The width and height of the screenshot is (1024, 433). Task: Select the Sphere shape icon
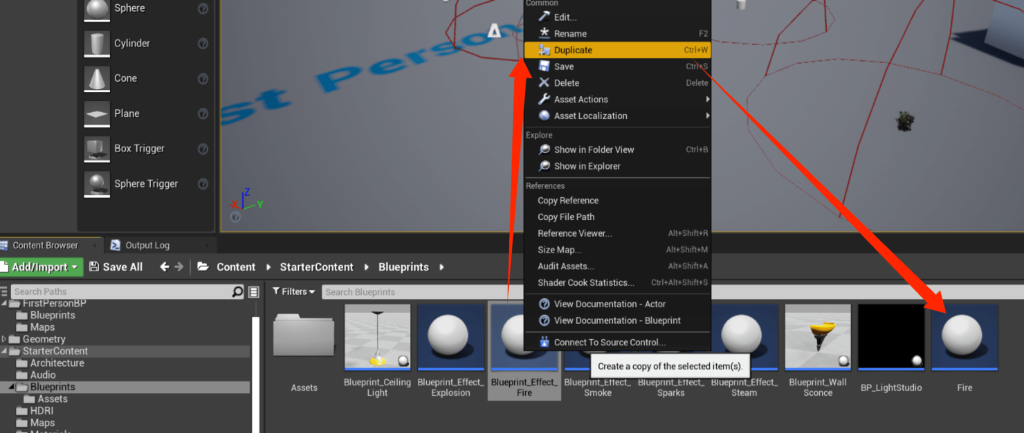[x=97, y=9]
